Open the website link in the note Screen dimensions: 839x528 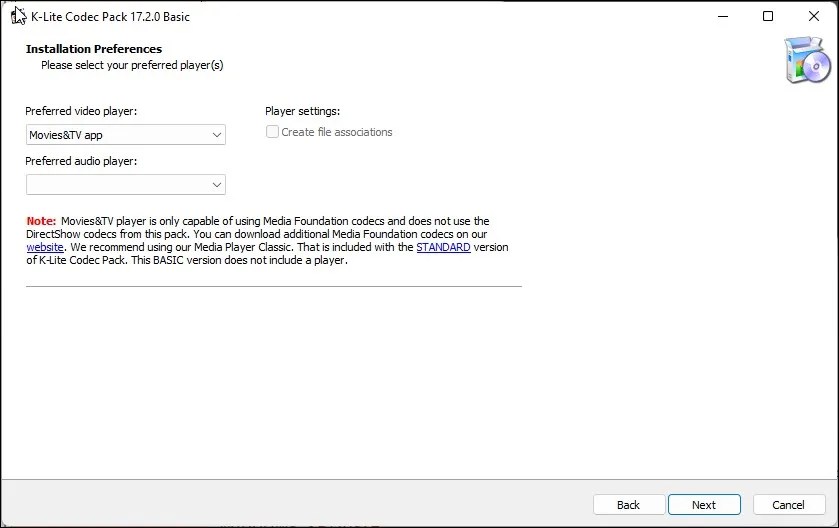click(x=45, y=247)
